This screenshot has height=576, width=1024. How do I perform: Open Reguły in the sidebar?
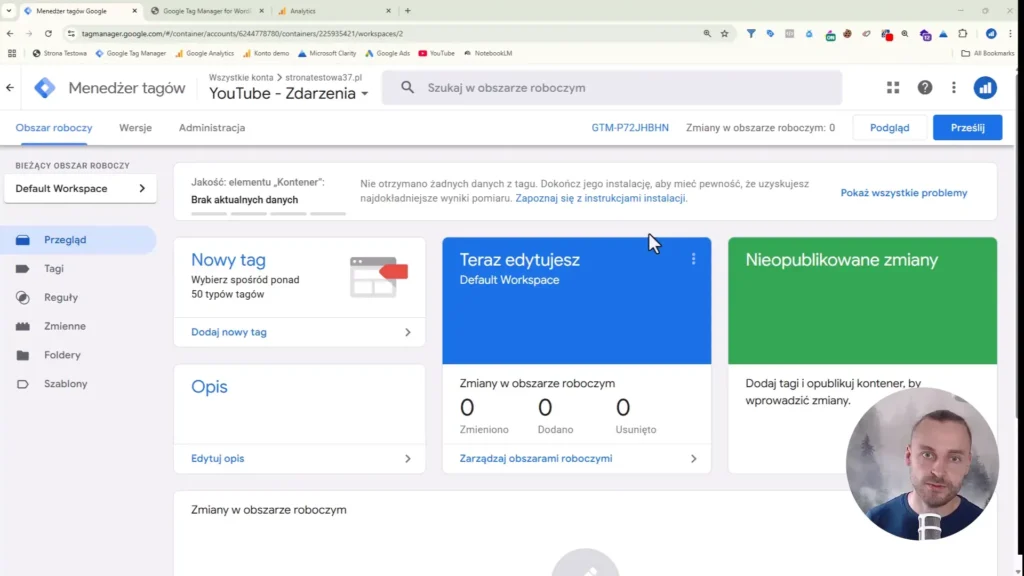pyautogui.click(x=78, y=297)
